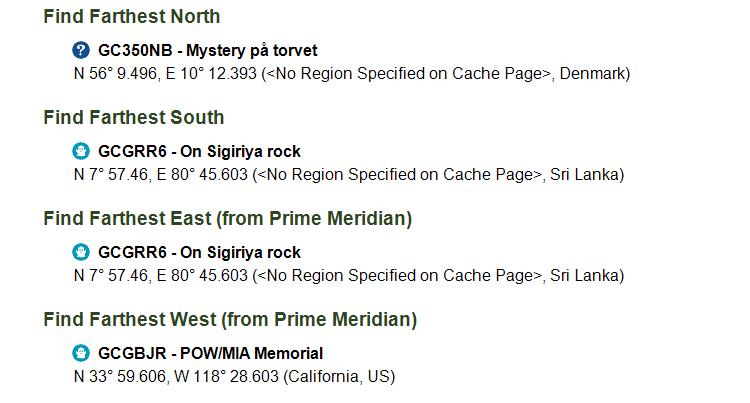The height and width of the screenshot is (403, 750).
Task: Open GC350NB - Mystery på torvet cache
Action: pos(208,50)
